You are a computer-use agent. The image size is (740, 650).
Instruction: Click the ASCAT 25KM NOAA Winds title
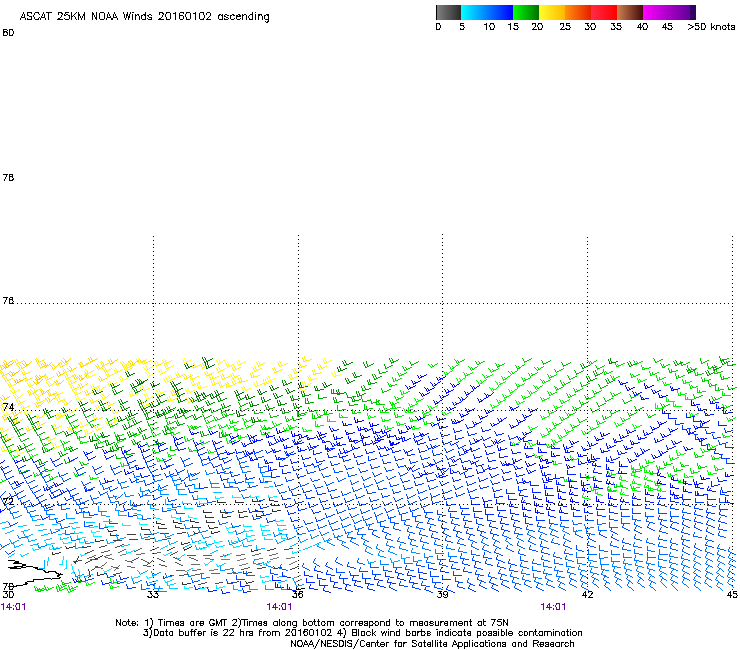pyautogui.click(x=144, y=17)
